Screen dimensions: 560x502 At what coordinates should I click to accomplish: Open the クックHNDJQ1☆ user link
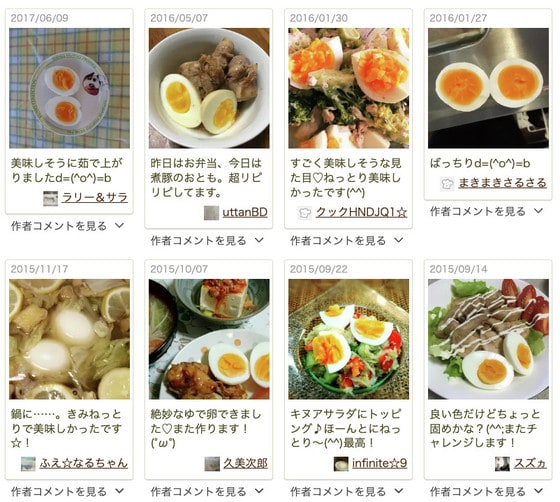click(362, 212)
